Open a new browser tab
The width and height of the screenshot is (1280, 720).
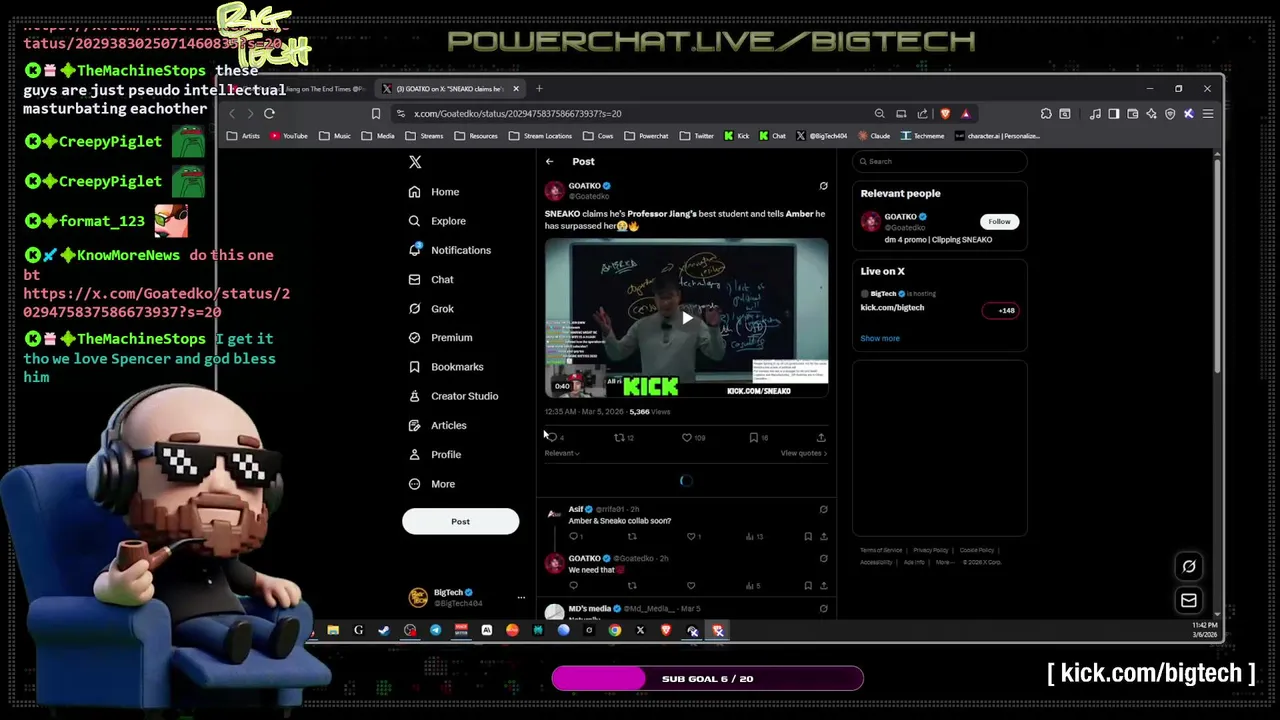[x=539, y=89]
